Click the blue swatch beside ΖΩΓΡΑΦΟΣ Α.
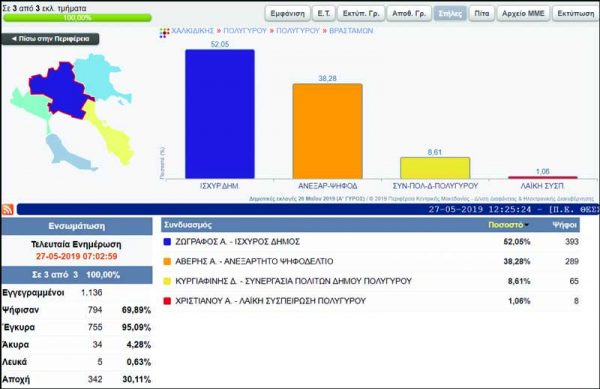This screenshot has width=600, height=389. (167, 242)
